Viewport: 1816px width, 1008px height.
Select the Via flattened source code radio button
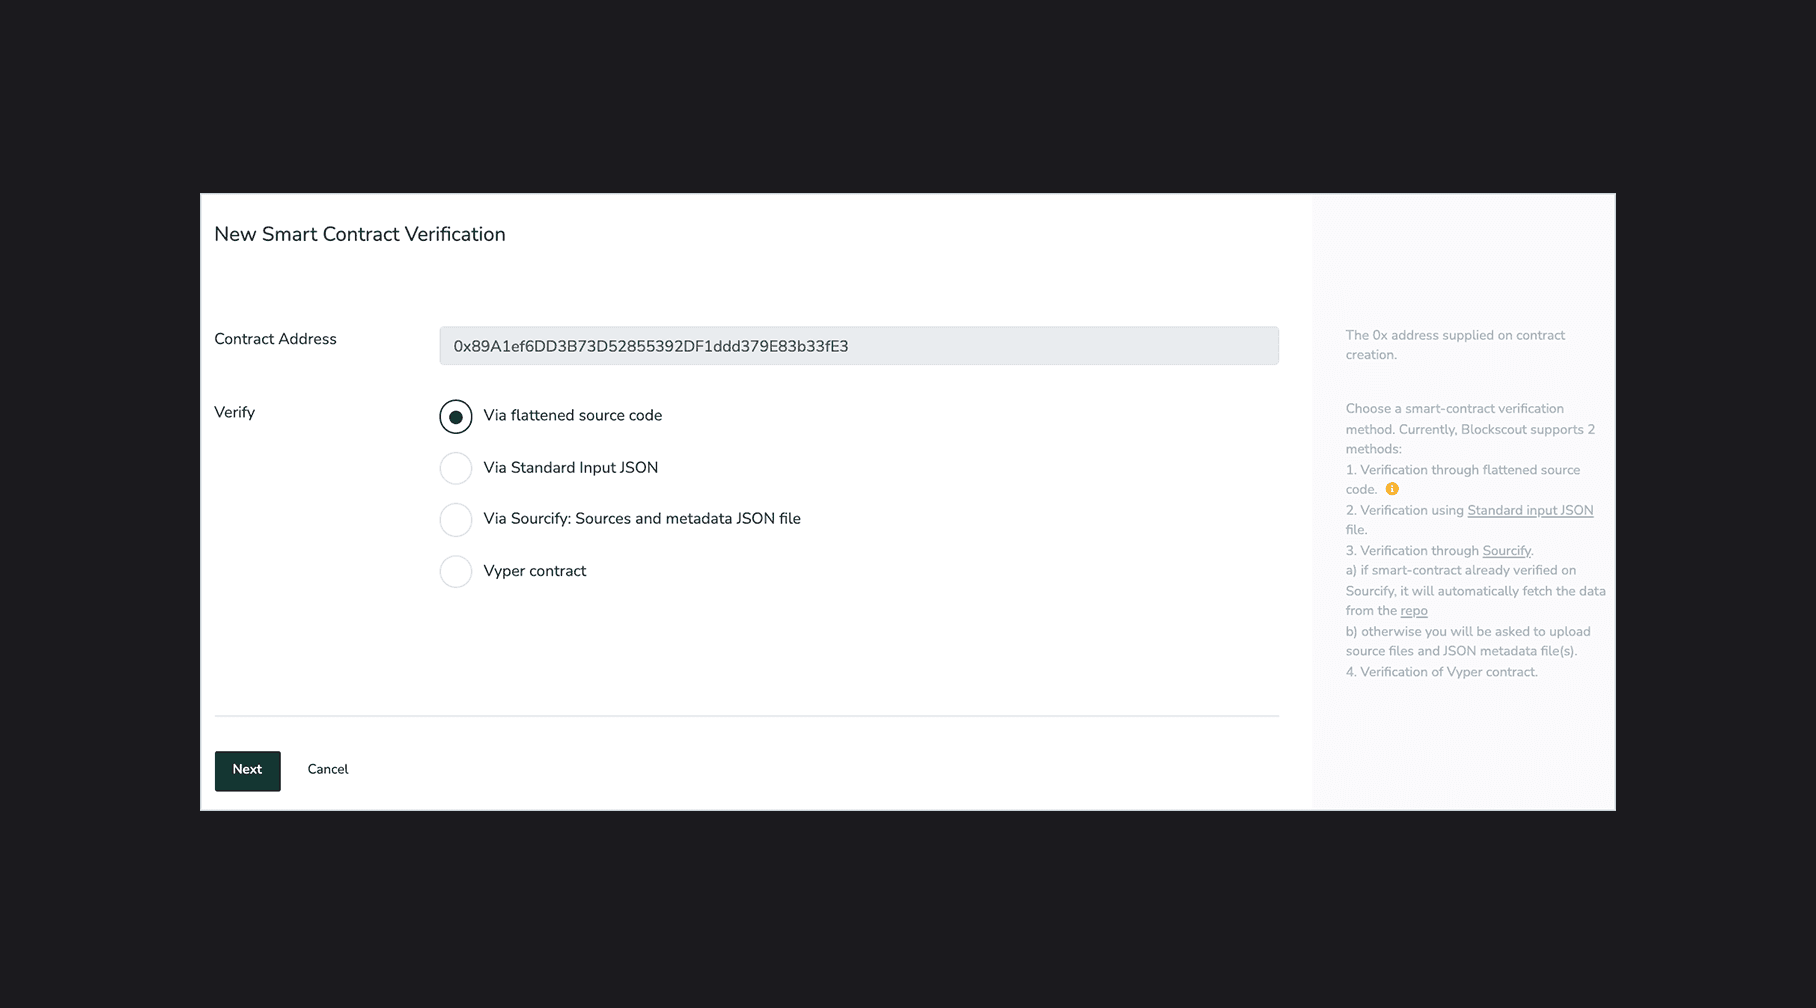pos(455,417)
